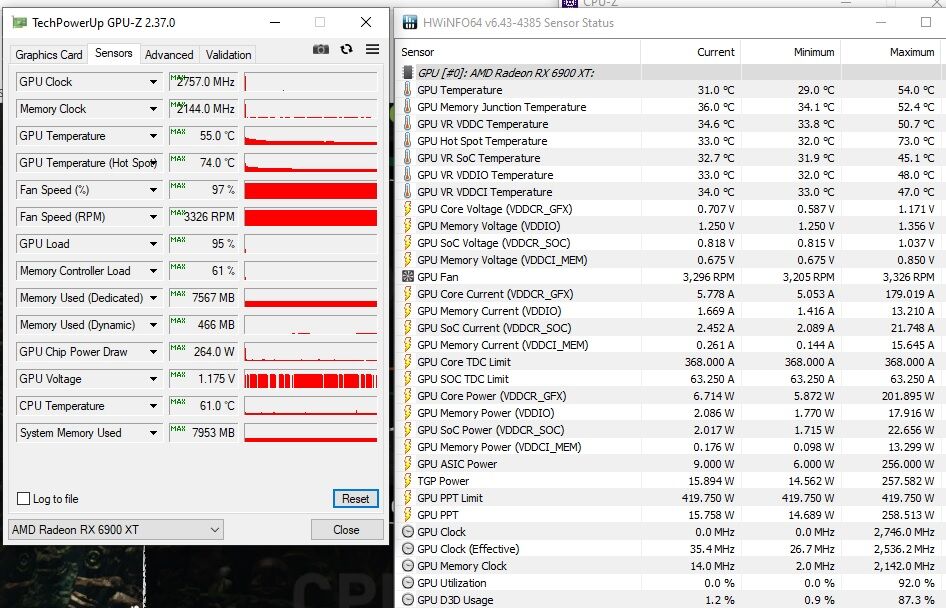Open the GPU Load sensor dropdown
This screenshot has height=608, width=946.
[153, 244]
